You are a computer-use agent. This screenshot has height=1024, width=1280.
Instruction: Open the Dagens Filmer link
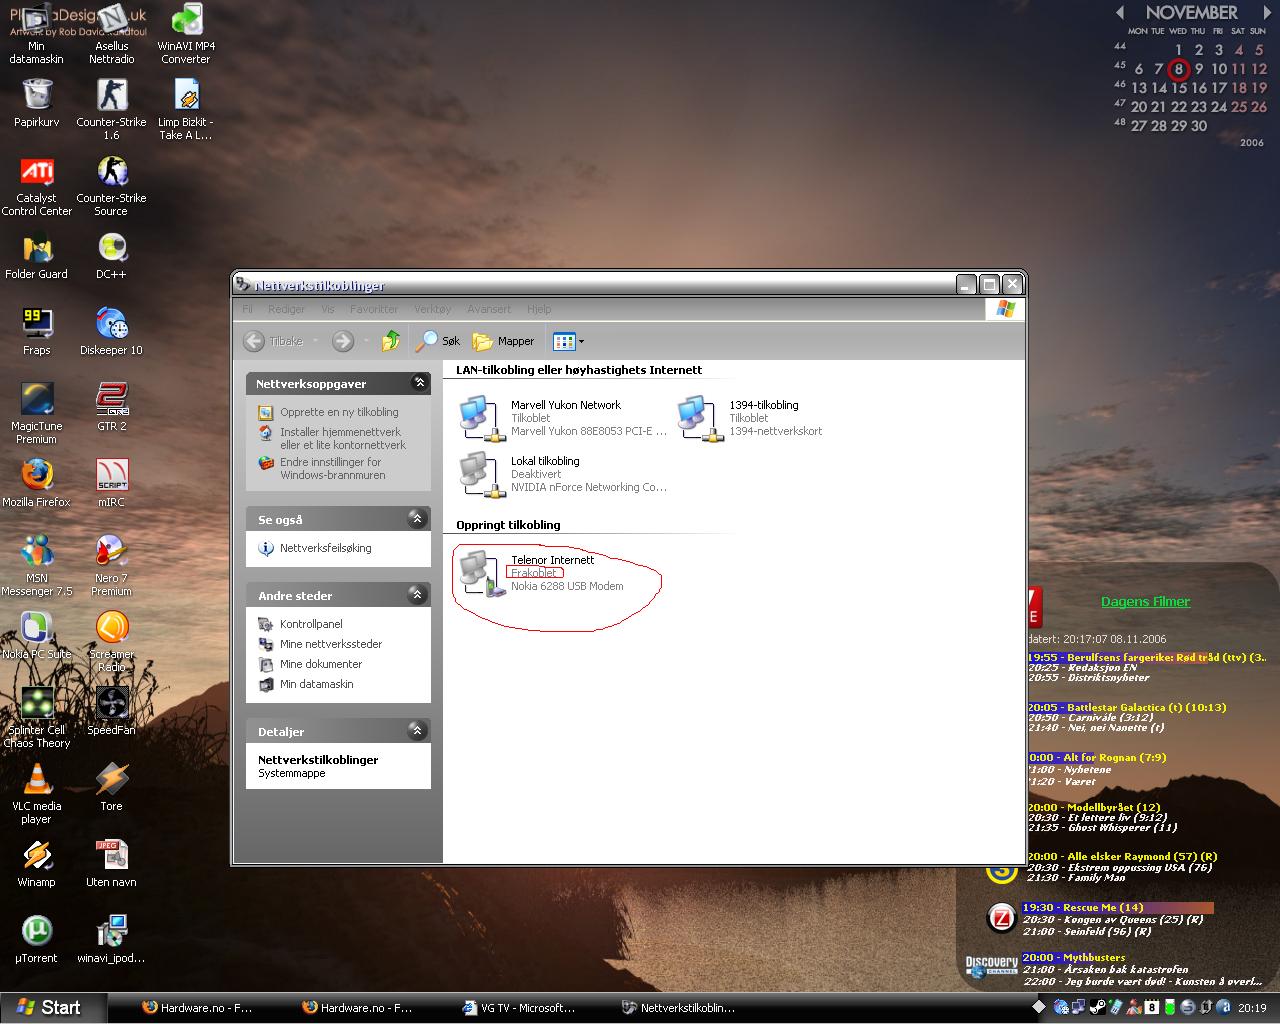tap(1145, 602)
